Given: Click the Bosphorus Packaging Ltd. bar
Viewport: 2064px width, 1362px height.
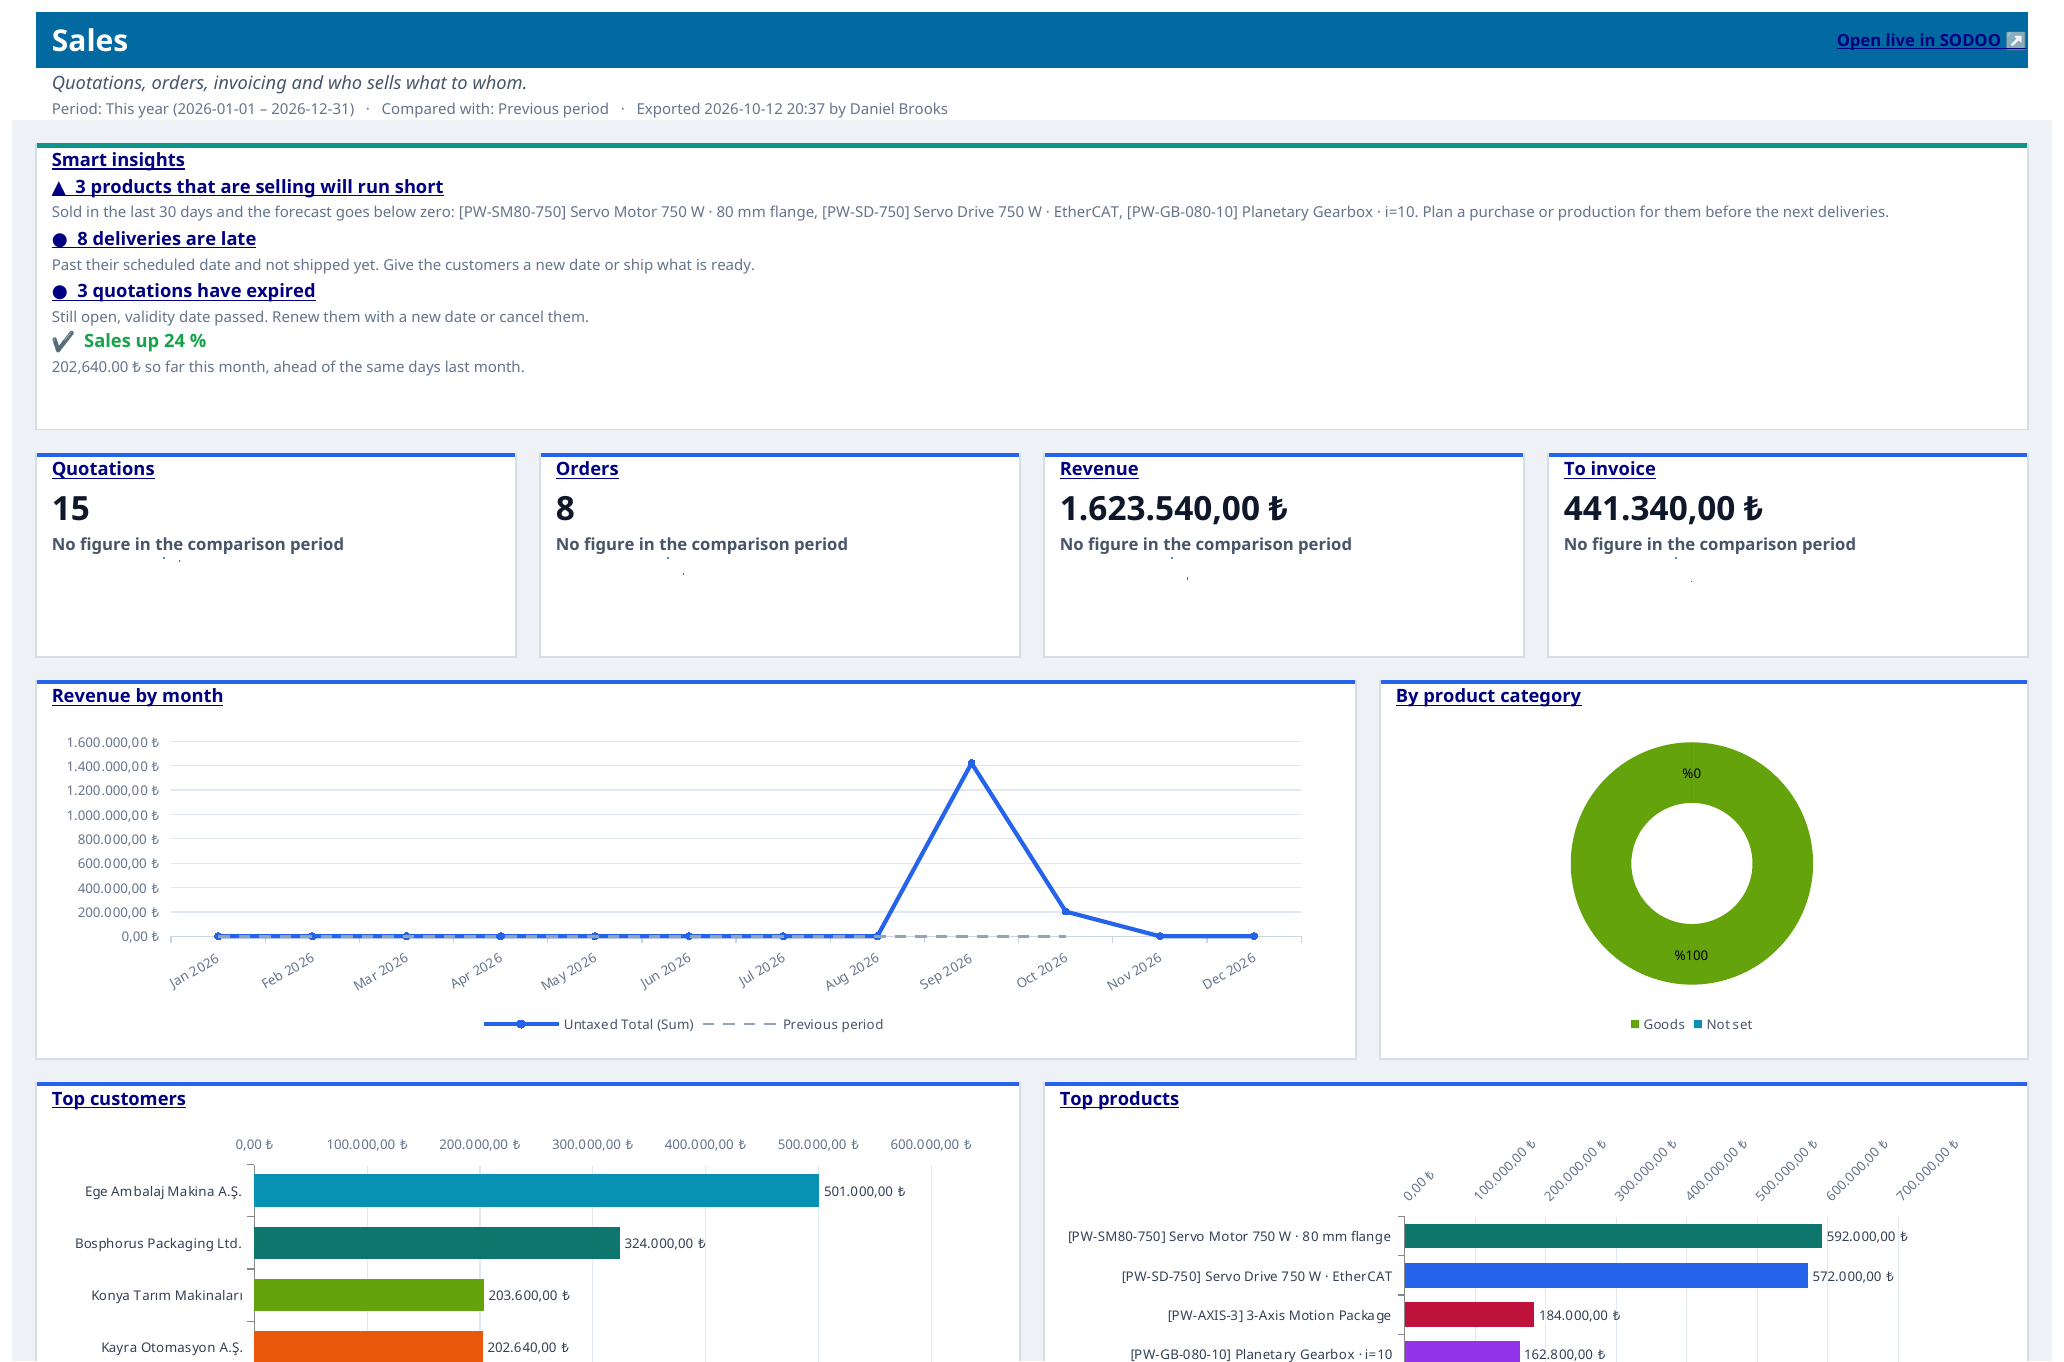Looking at the screenshot, I should tap(437, 1243).
